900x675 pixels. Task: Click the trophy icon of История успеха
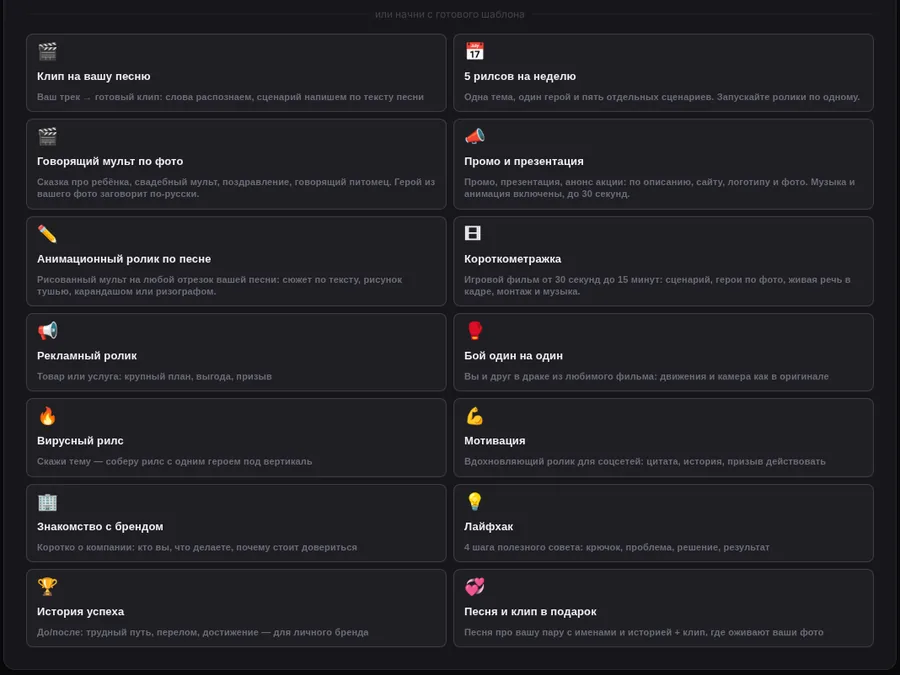pyautogui.click(x=47, y=587)
